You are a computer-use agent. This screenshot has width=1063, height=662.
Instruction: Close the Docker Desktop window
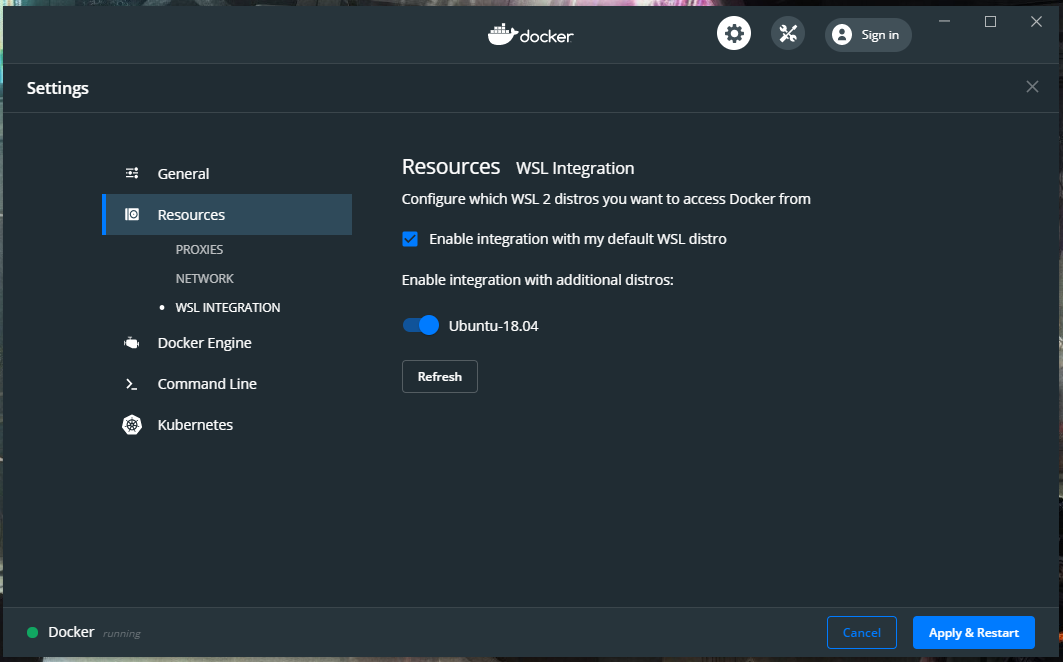(1036, 22)
